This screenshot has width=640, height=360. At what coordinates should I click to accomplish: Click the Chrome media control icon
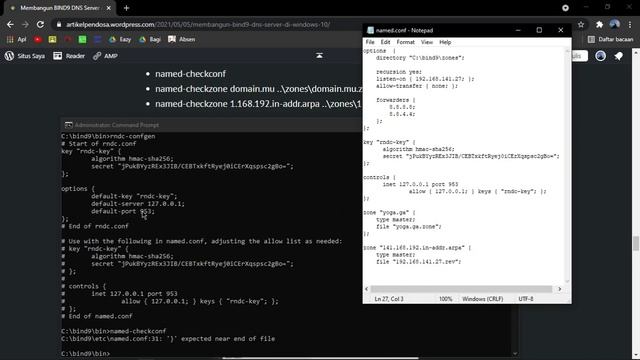point(565,8)
